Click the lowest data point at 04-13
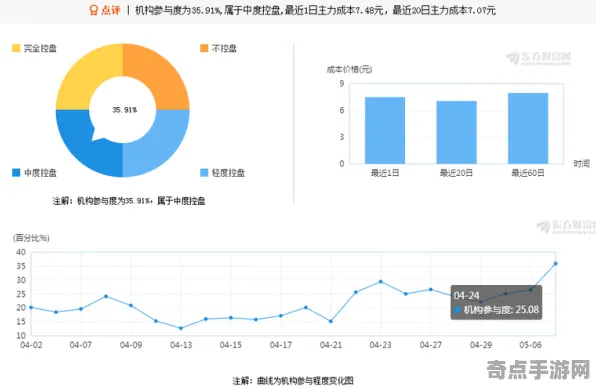 (x=181, y=328)
